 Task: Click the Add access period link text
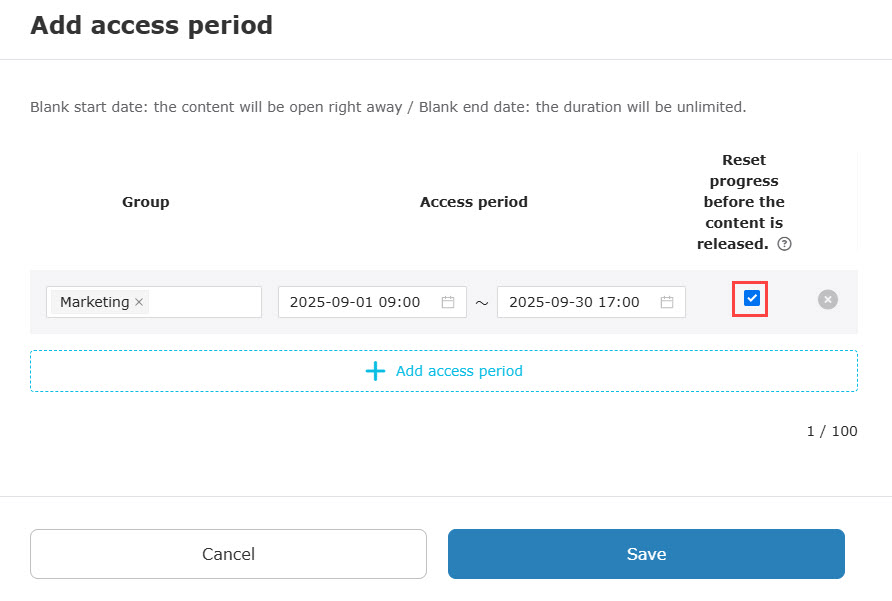[459, 371]
